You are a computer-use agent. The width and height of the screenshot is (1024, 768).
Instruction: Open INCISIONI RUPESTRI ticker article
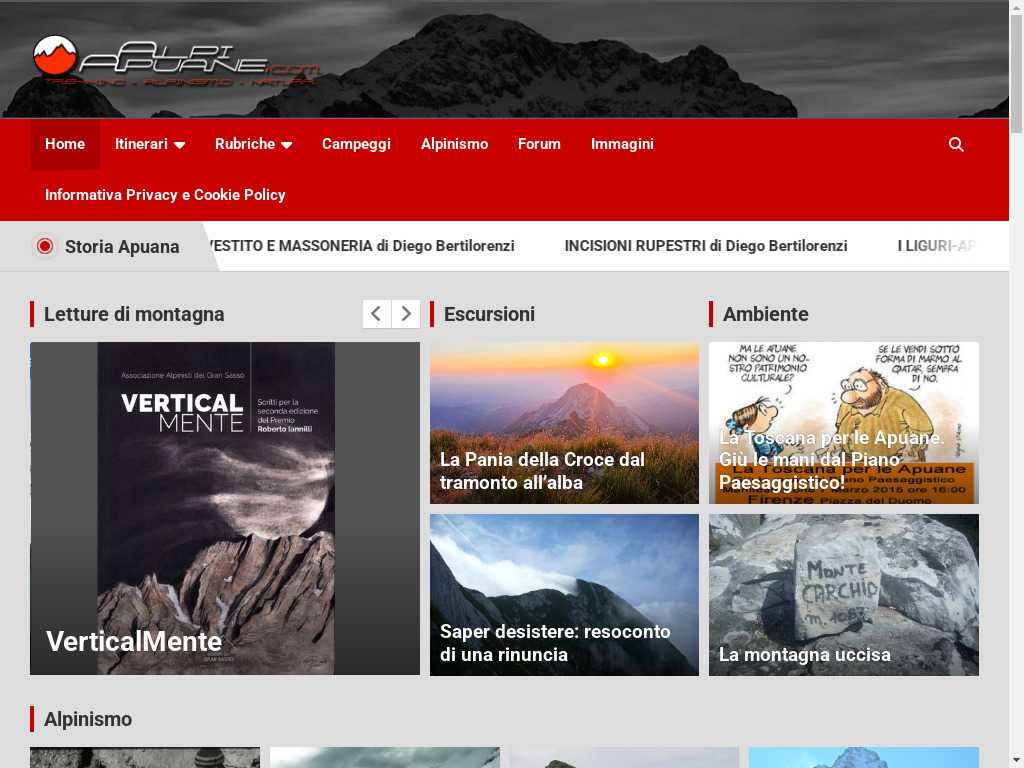tap(705, 246)
